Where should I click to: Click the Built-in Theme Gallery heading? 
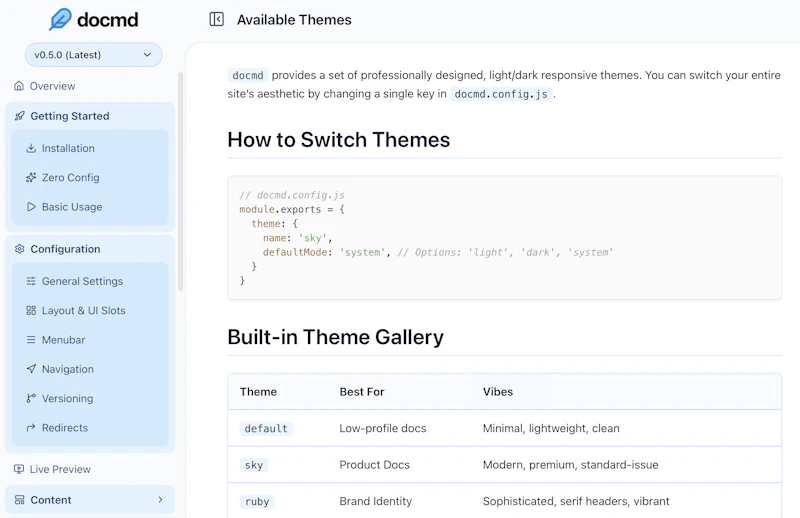point(335,337)
